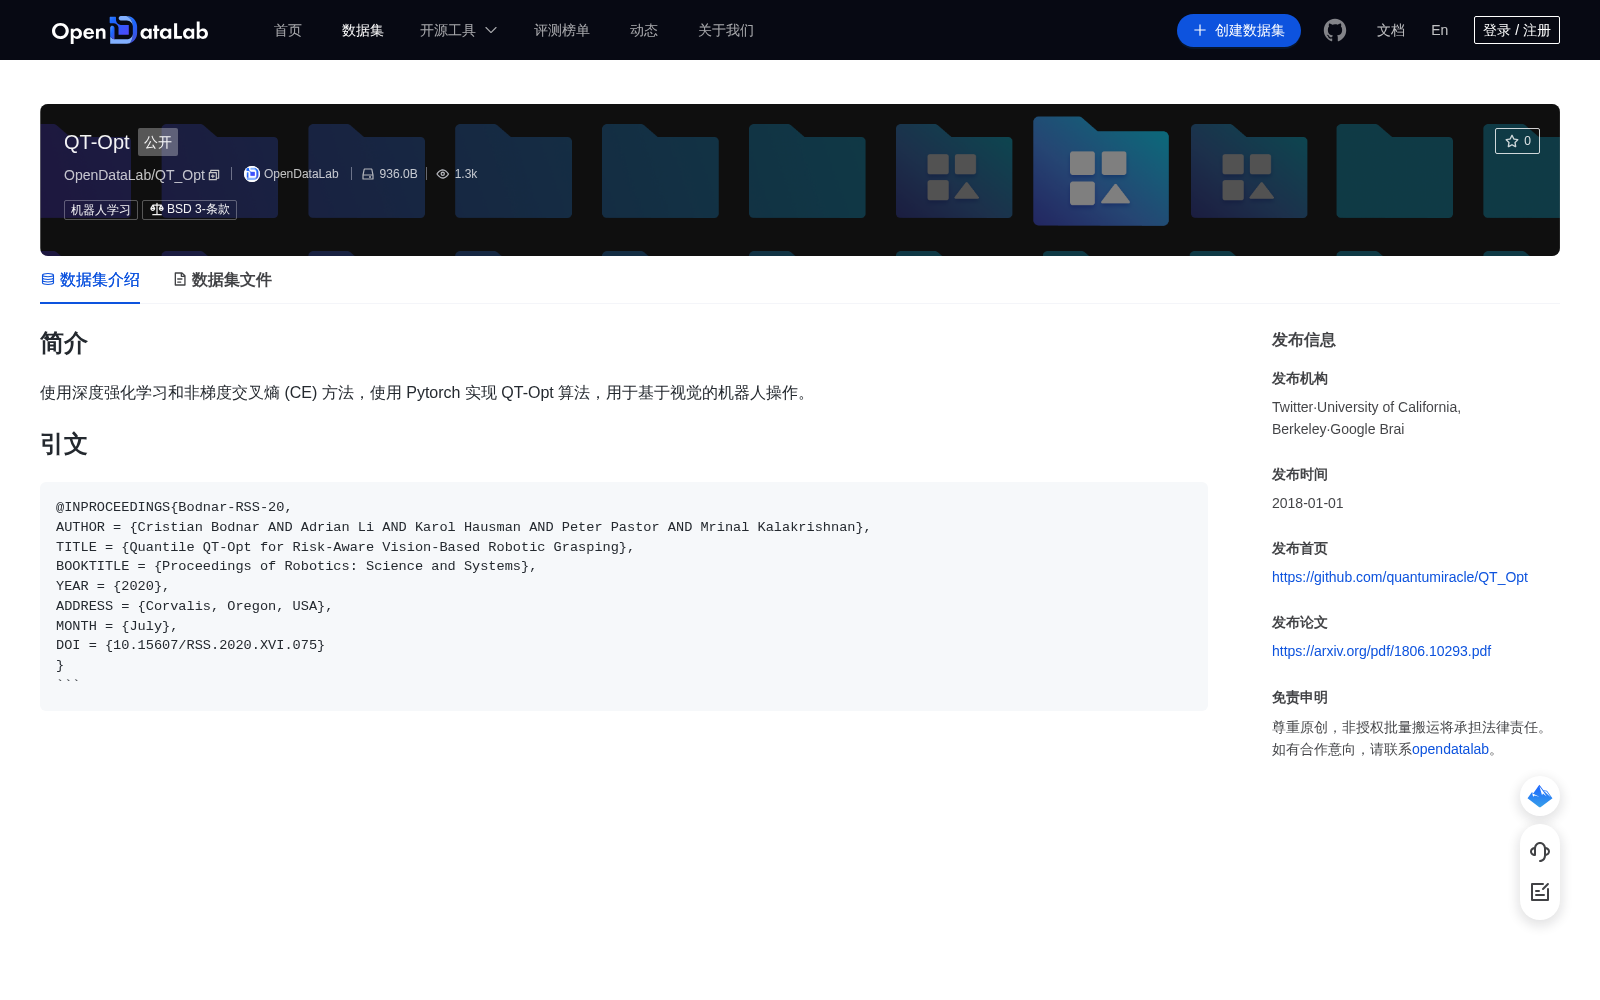Viewport: 1600px width, 1000px height.
Task: Click the 1.3k views value
Action: coord(466,174)
